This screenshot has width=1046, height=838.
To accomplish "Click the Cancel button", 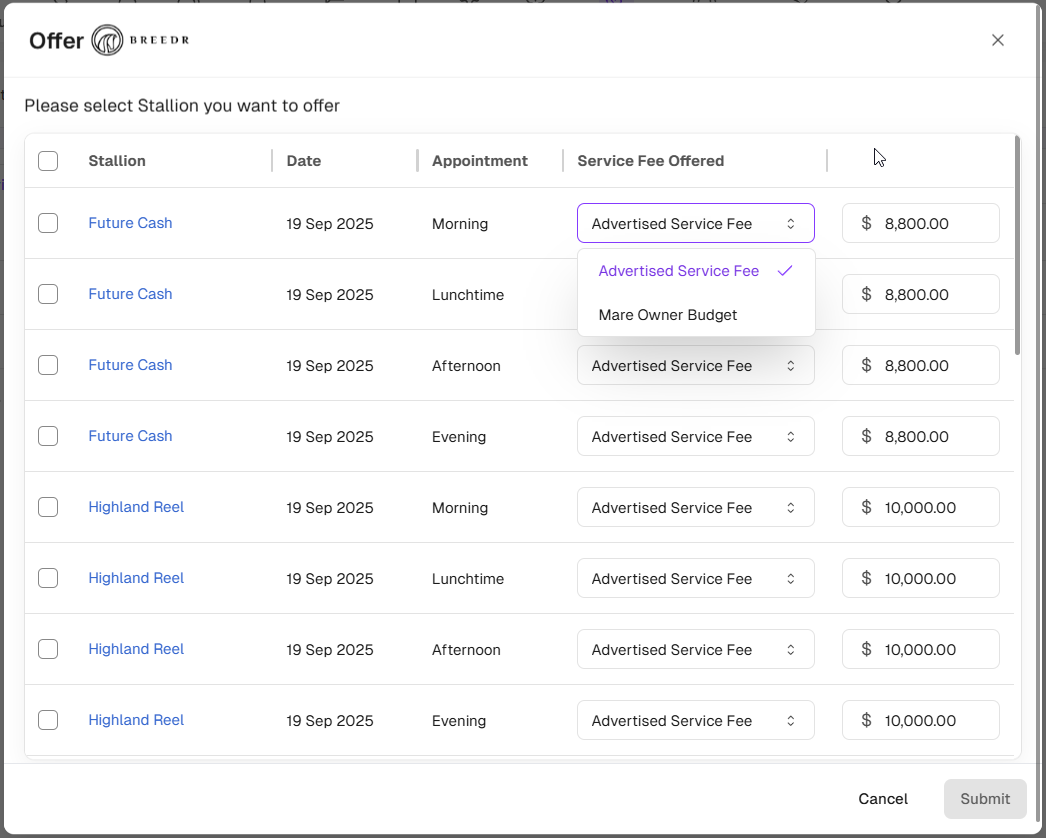I will point(883,799).
